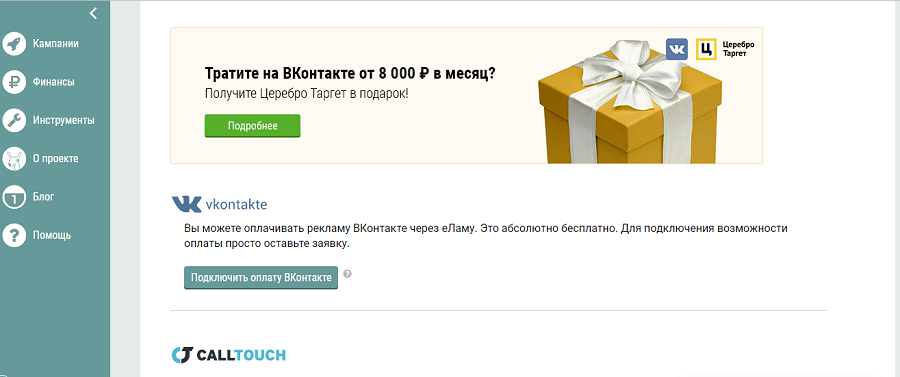Click the Церебро Таргет logo in banner
The image size is (900, 377).
[725, 49]
